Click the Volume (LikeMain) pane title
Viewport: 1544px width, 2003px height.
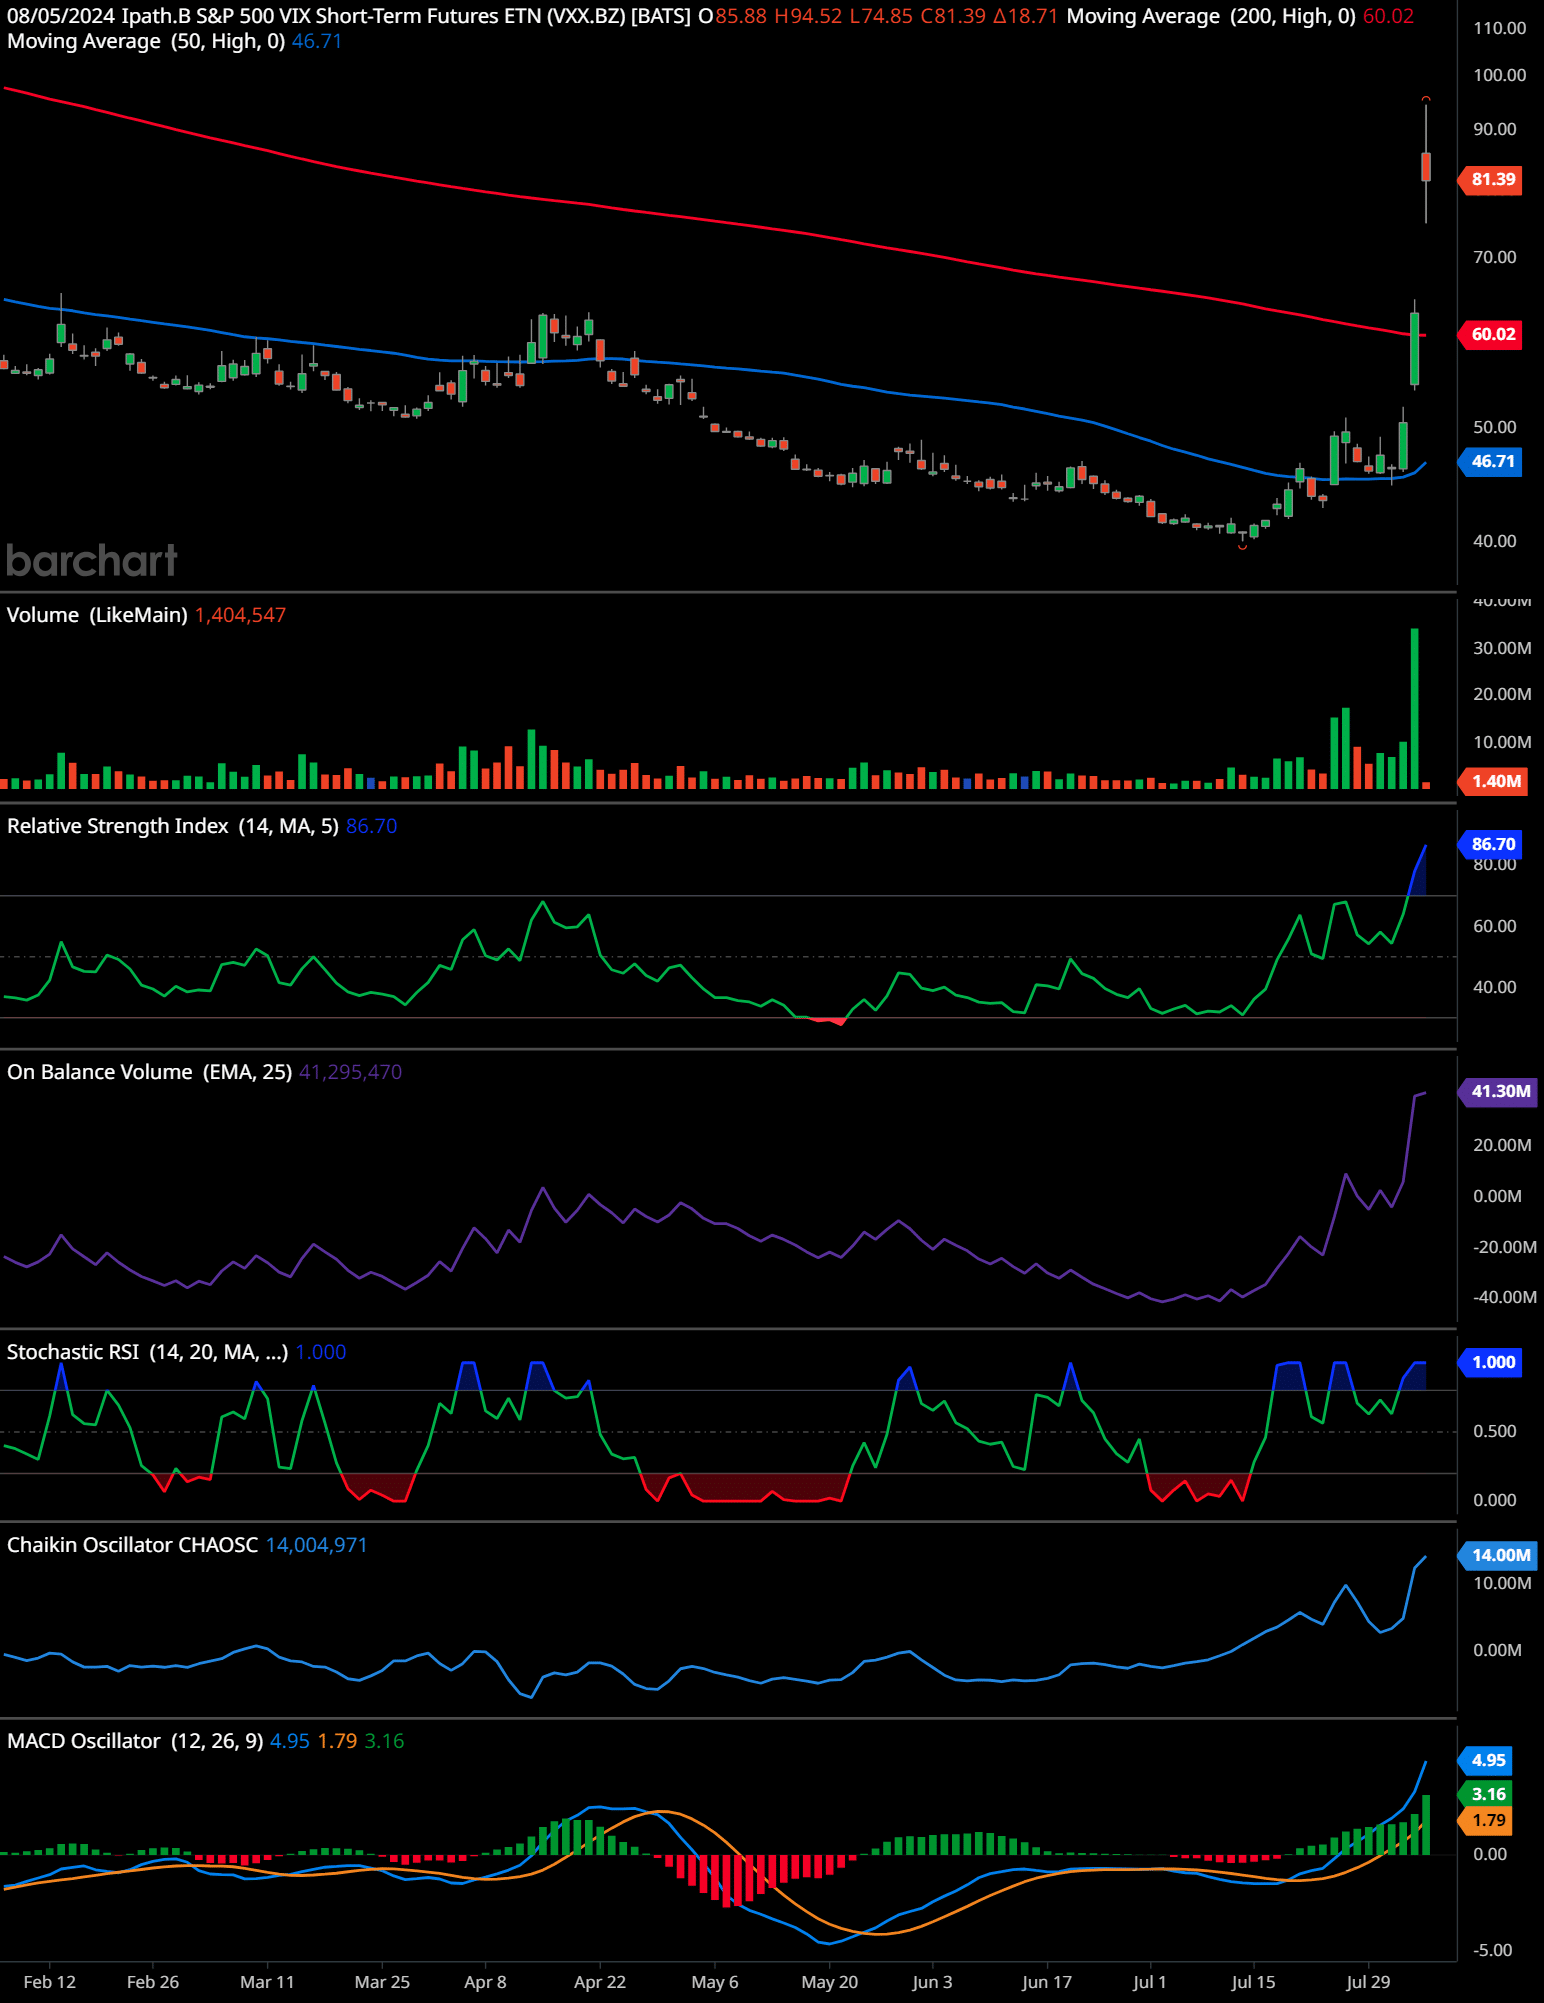[x=97, y=615]
